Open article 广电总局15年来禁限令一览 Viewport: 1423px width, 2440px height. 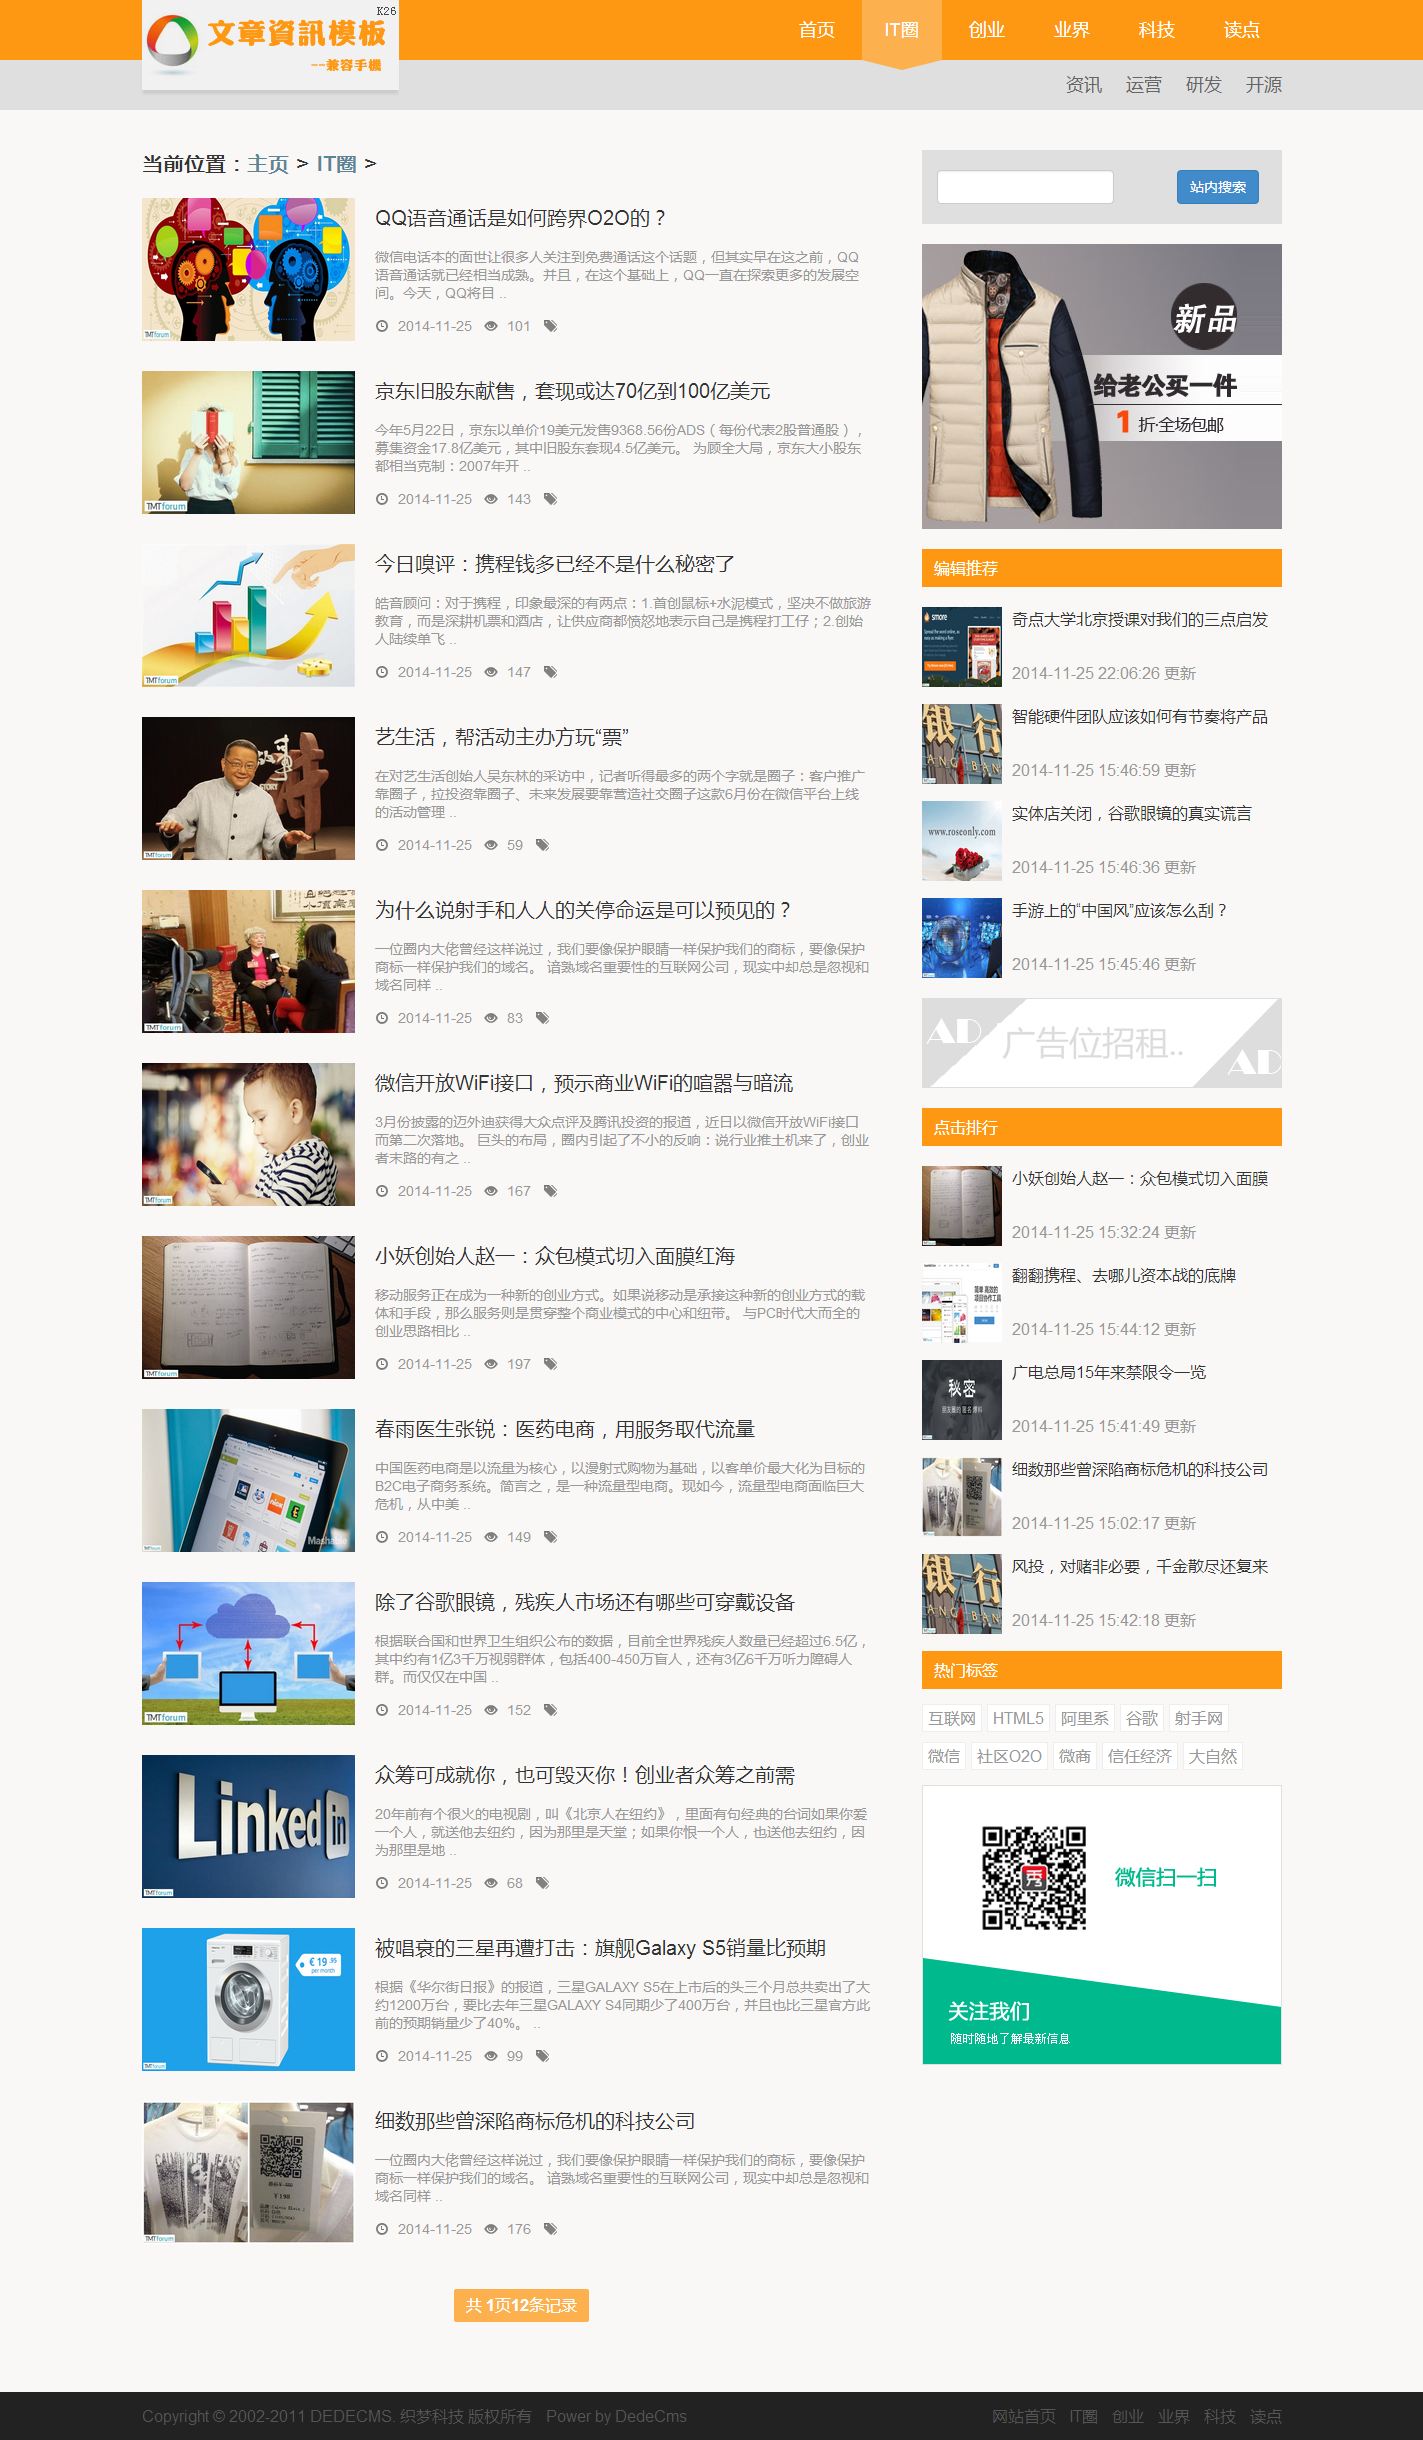tap(1108, 1372)
